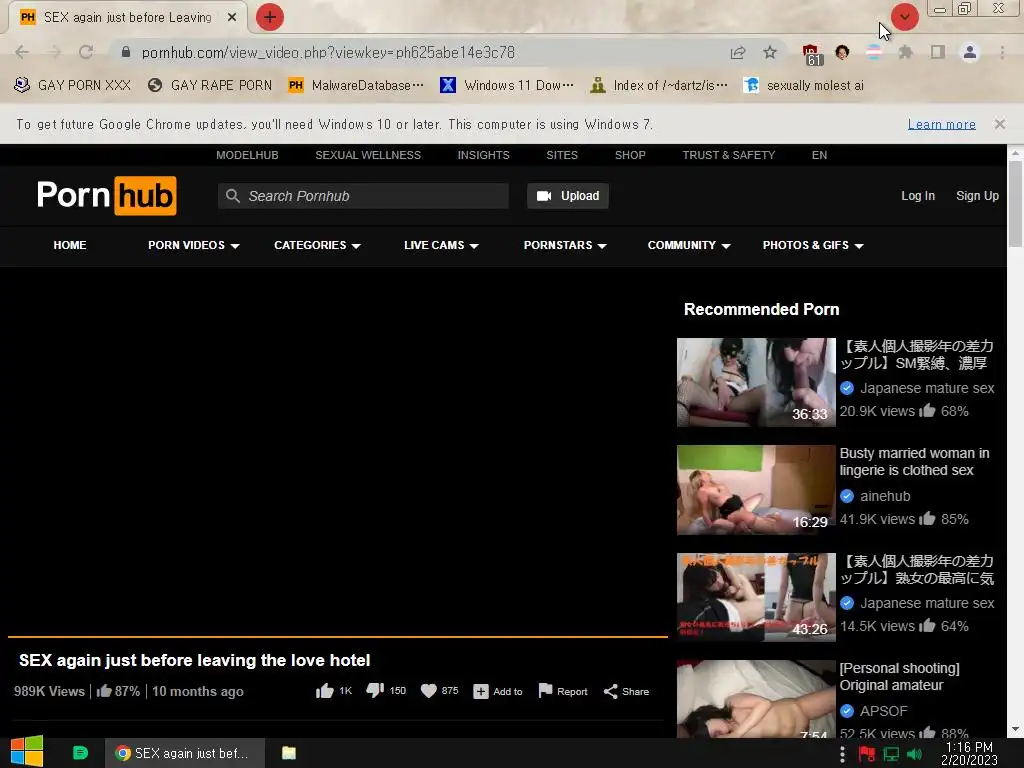The width and height of the screenshot is (1024, 768).
Task: Show hidden system tray icons
Action: [842, 754]
